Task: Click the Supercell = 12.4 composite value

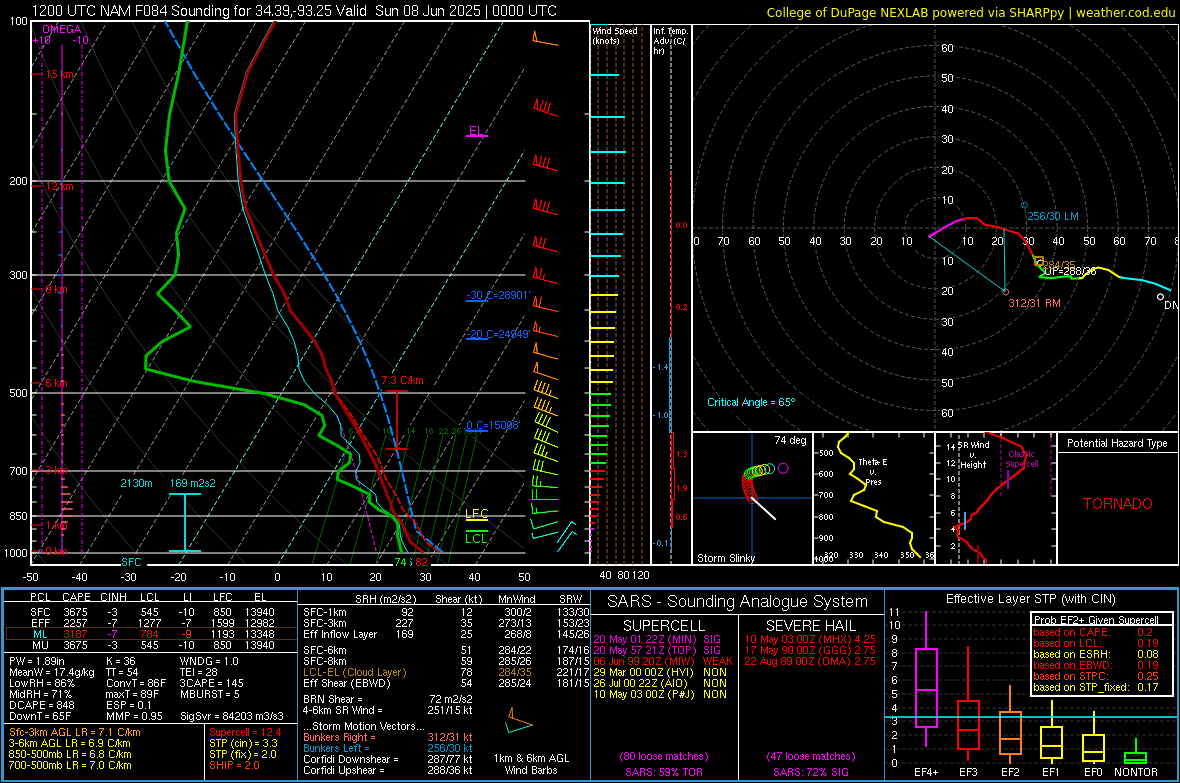Action: (245, 732)
